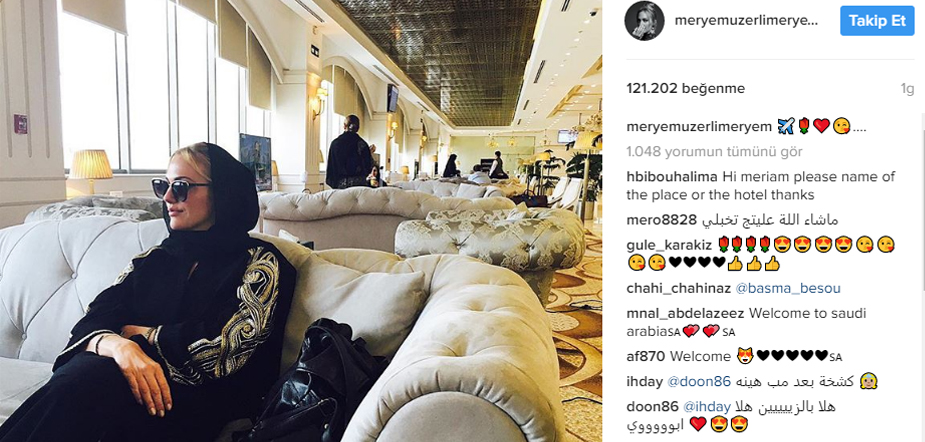
Task: Follow with the Takip Et button
Action: pyautogui.click(x=877, y=21)
